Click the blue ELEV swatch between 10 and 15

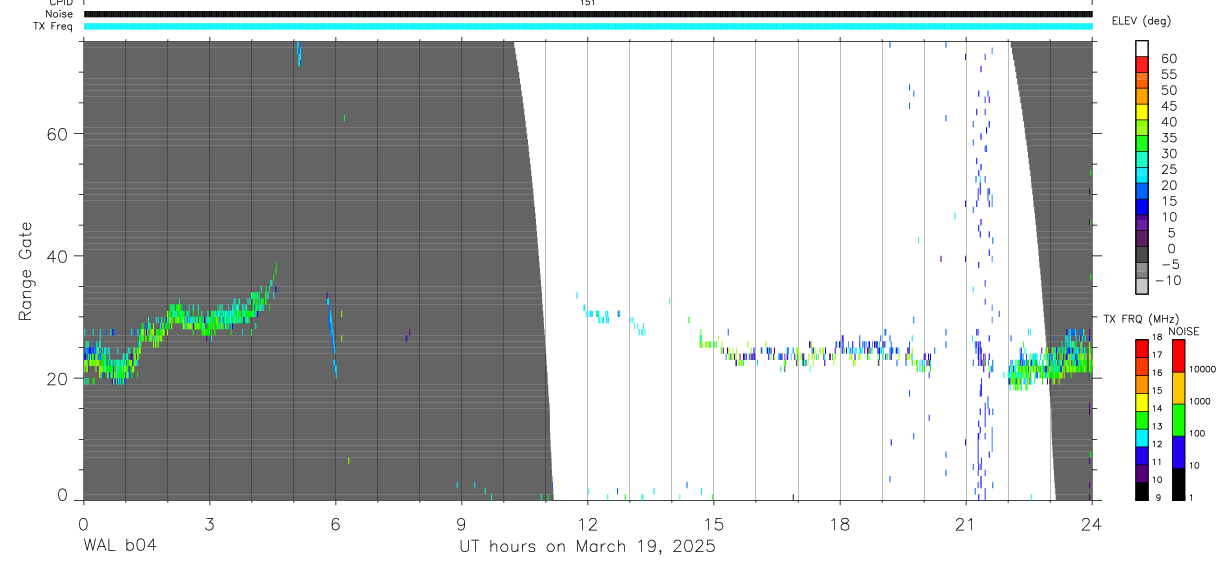(x=1142, y=208)
